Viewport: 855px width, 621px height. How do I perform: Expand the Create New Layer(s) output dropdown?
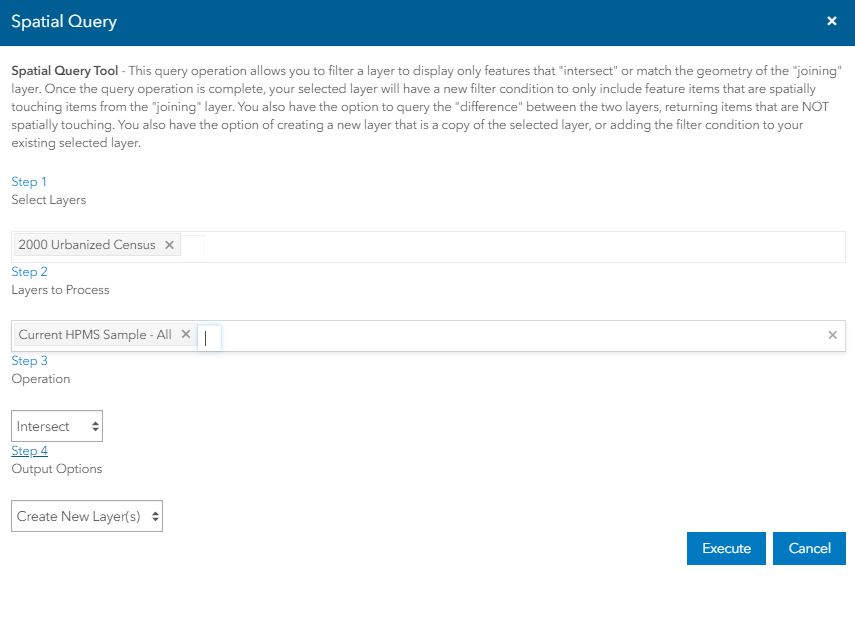pos(87,516)
